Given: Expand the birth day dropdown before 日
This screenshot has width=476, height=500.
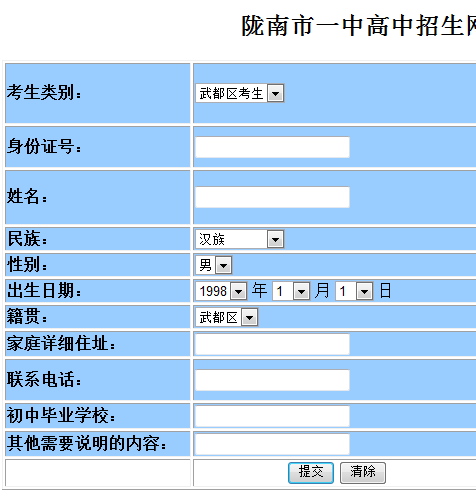Looking at the screenshot, I should pyautogui.click(x=354, y=291).
